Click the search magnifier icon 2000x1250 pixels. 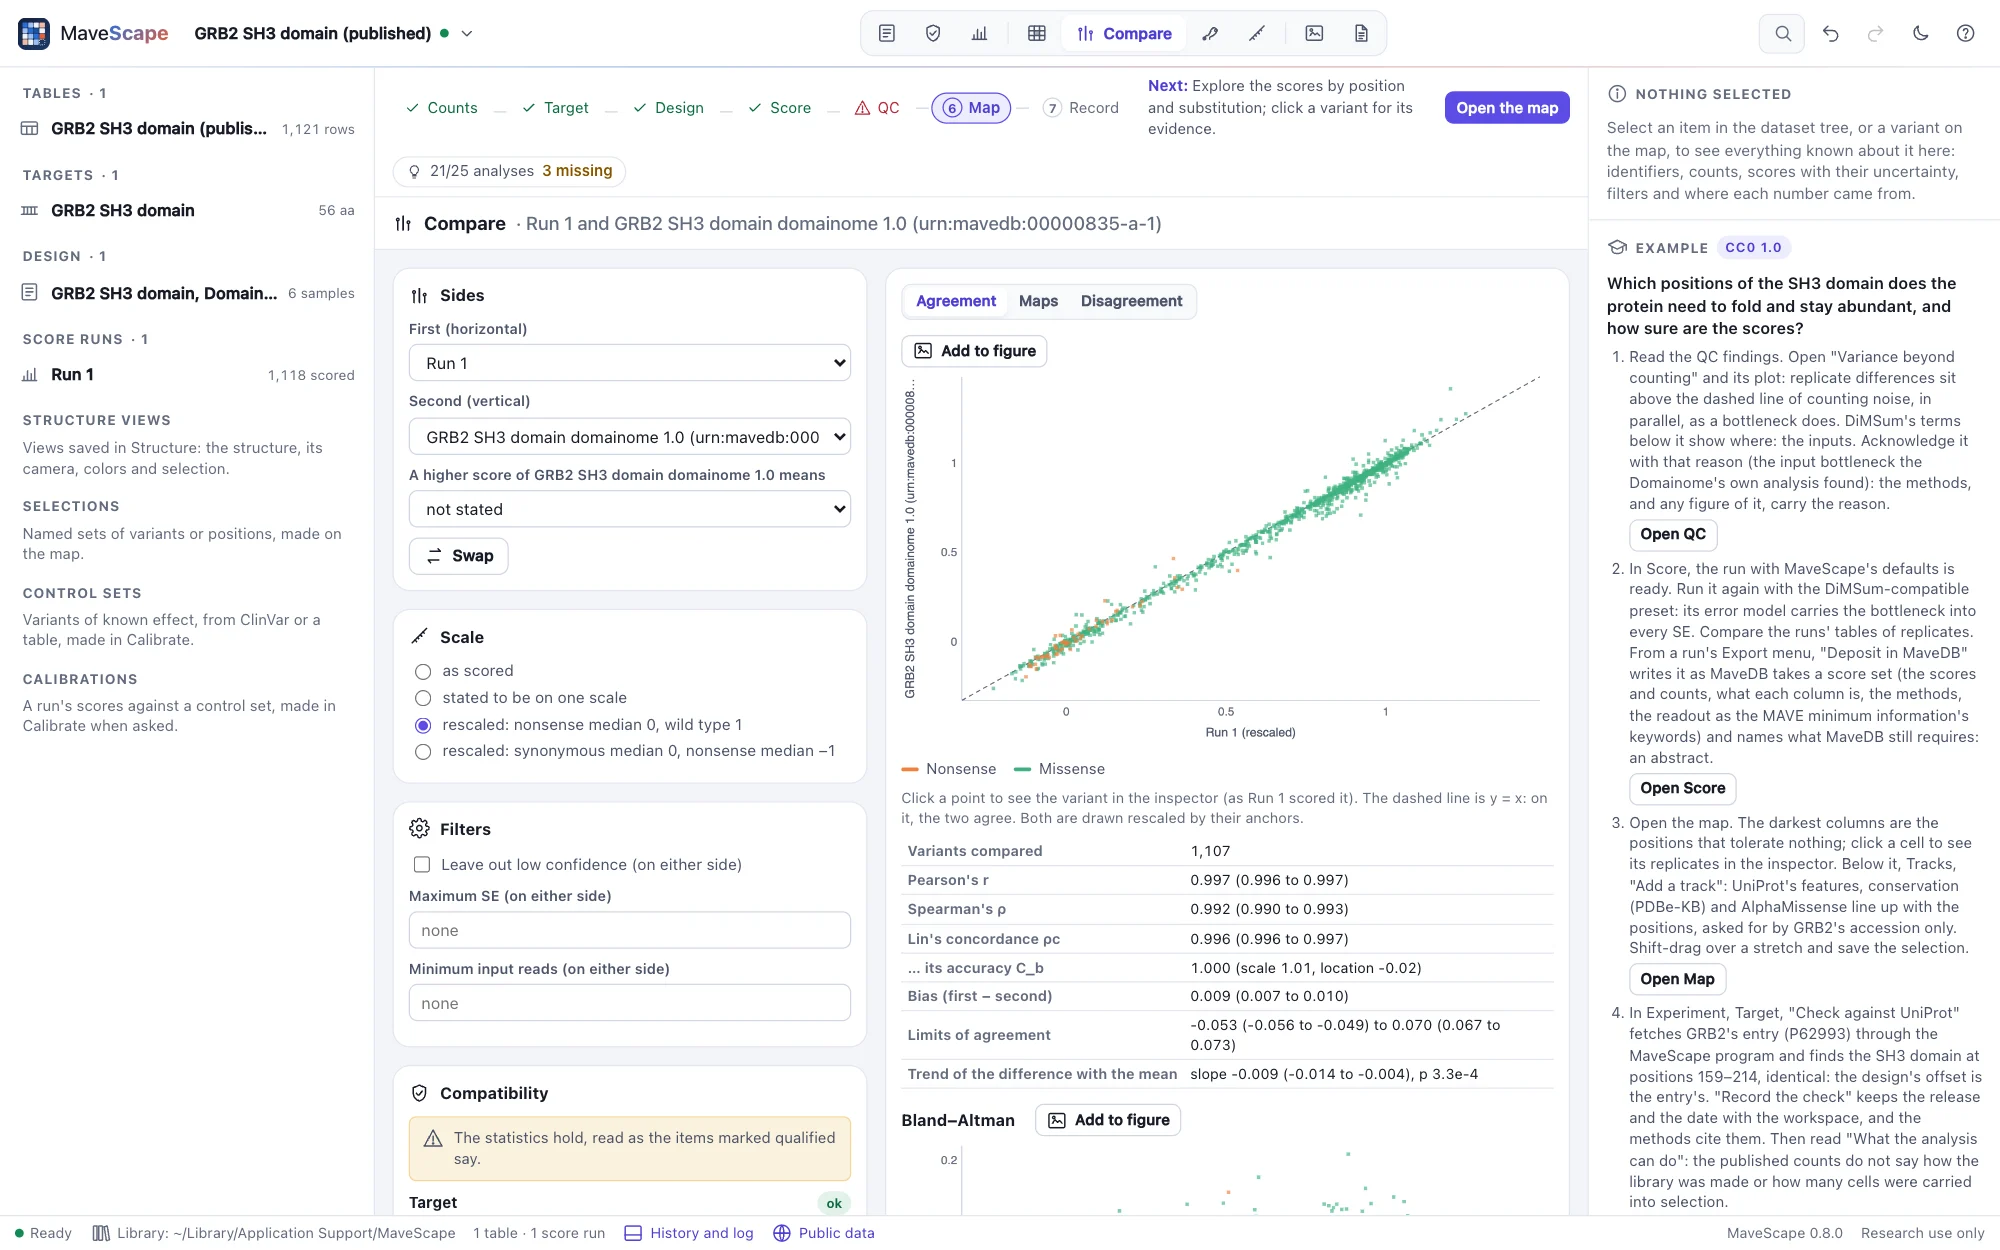(x=1782, y=33)
